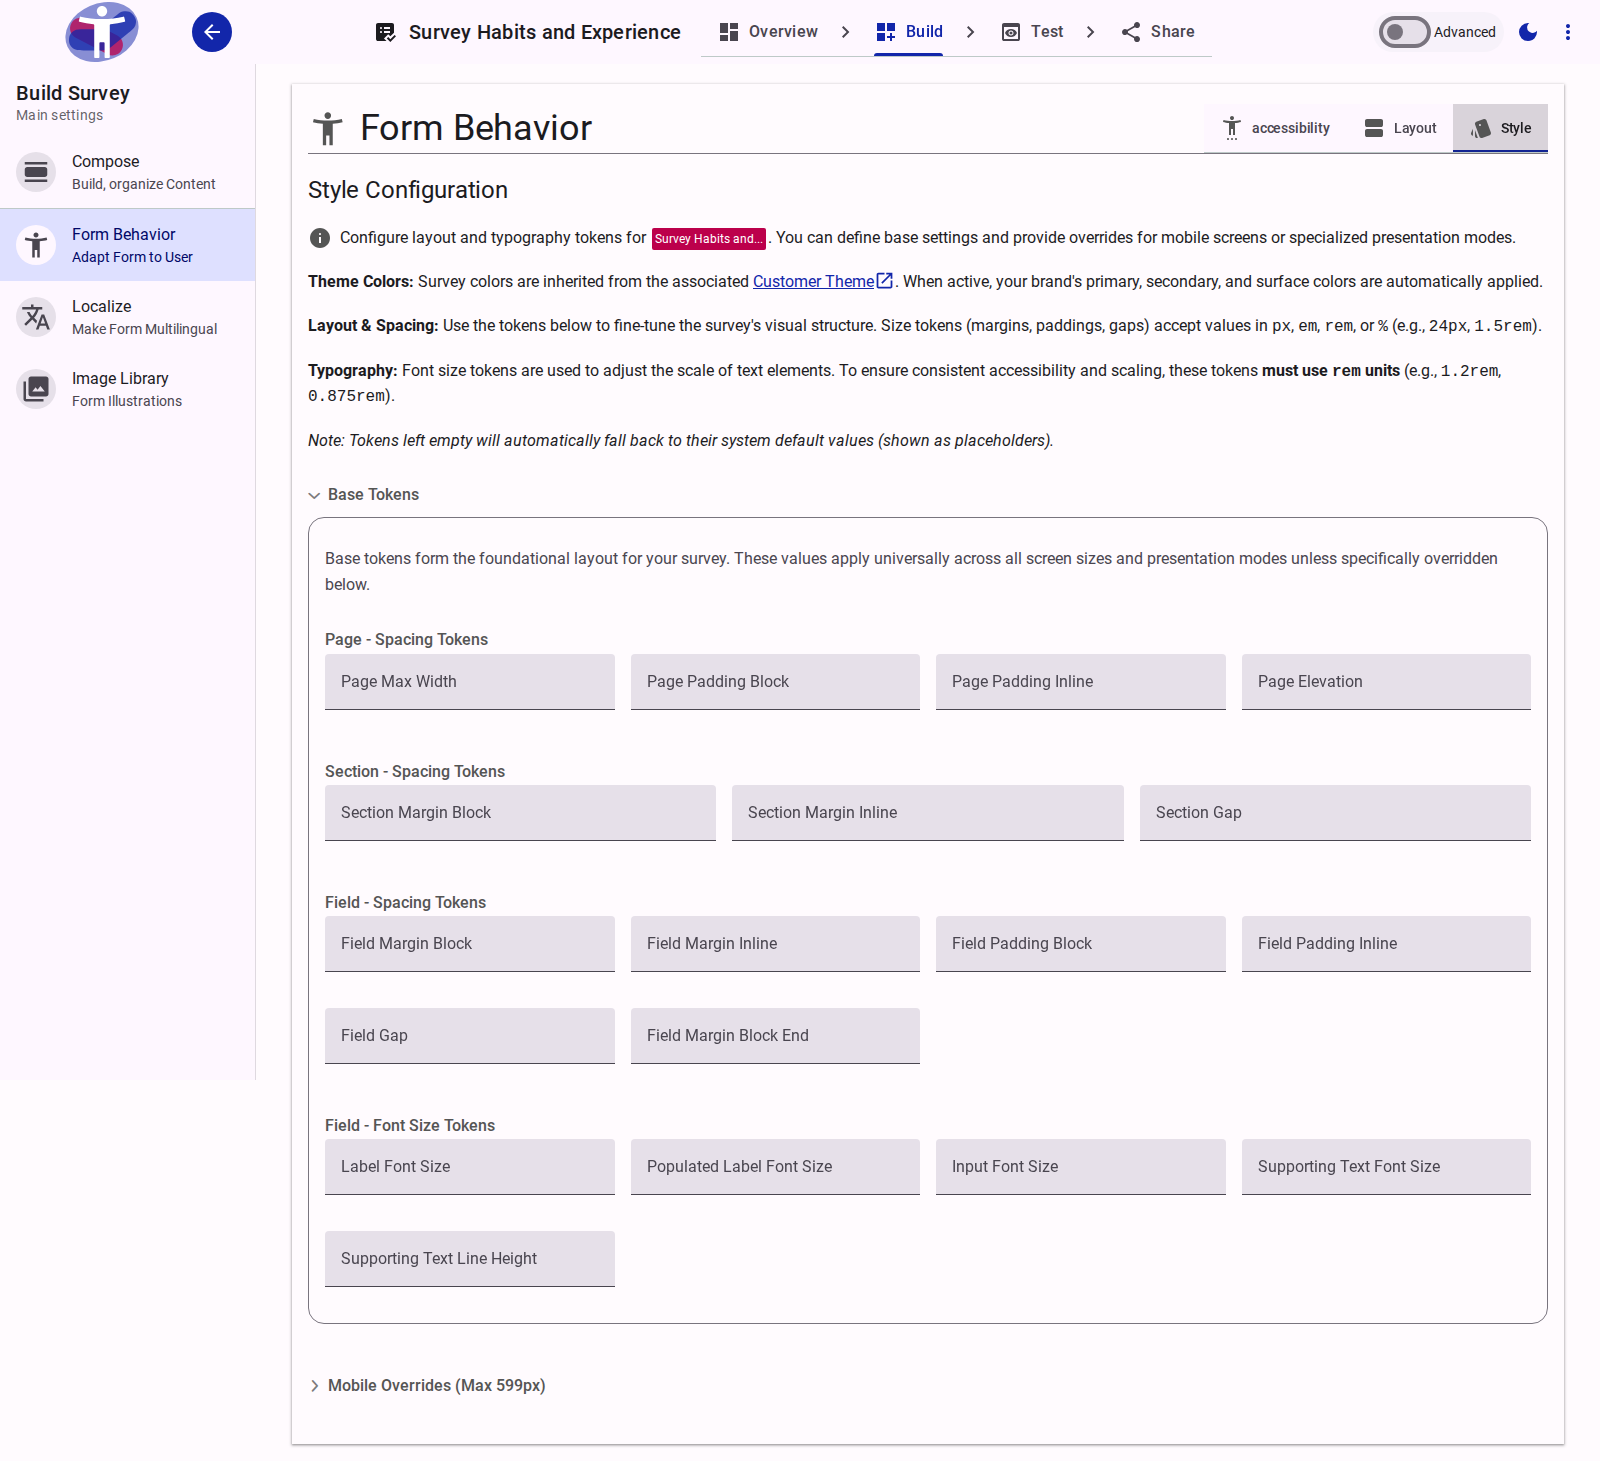Click the Label Font Size field
1600x1461 pixels.
[470, 1167]
